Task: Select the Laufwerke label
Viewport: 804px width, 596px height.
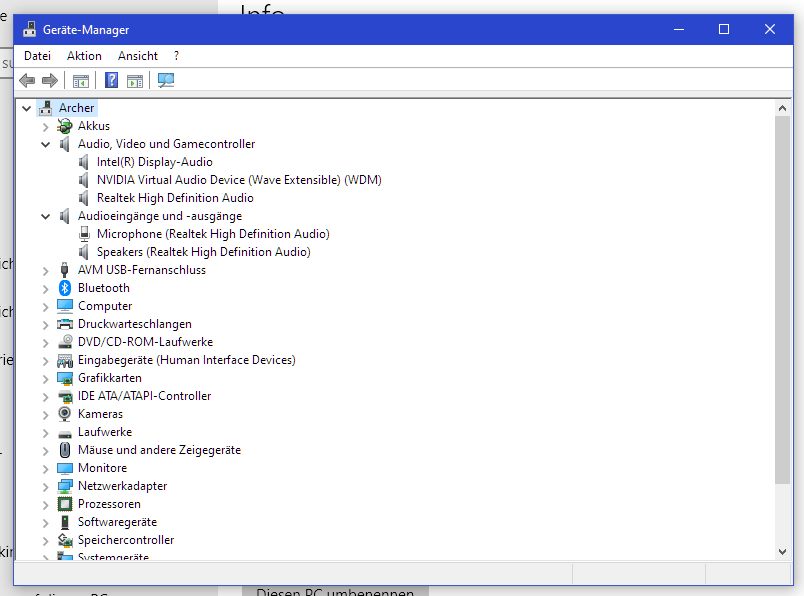Action: pos(105,432)
